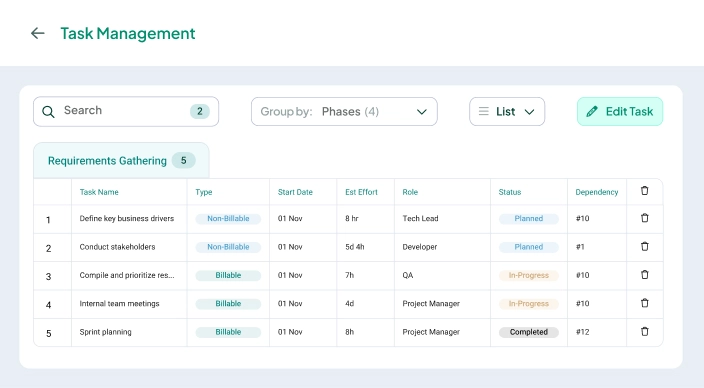This screenshot has width=704, height=388.
Task: Click Developer role cell
Action: [x=419, y=247]
